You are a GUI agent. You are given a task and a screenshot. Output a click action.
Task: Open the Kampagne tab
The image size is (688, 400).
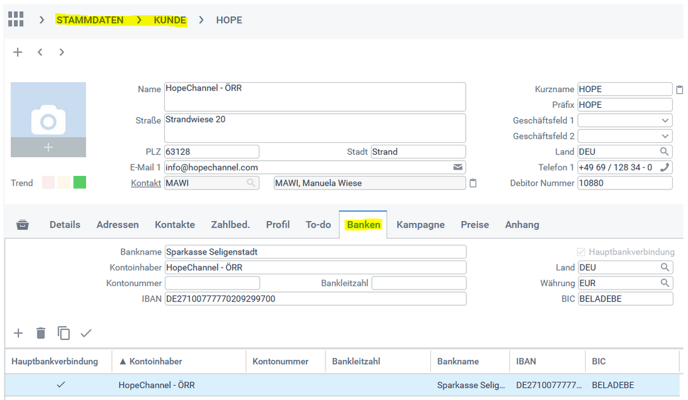[x=420, y=225]
